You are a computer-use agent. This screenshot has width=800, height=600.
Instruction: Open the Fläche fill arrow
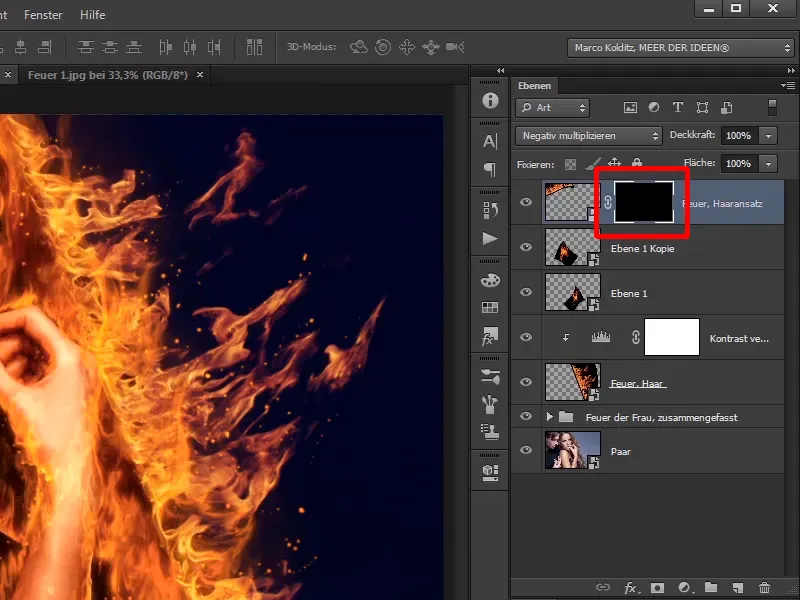[x=768, y=164]
